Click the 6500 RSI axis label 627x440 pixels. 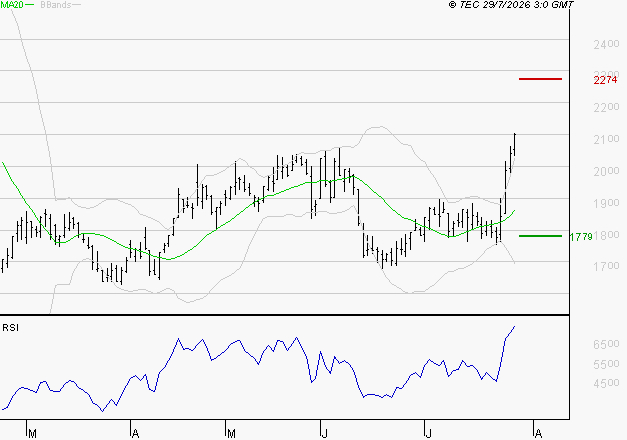point(606,344)
